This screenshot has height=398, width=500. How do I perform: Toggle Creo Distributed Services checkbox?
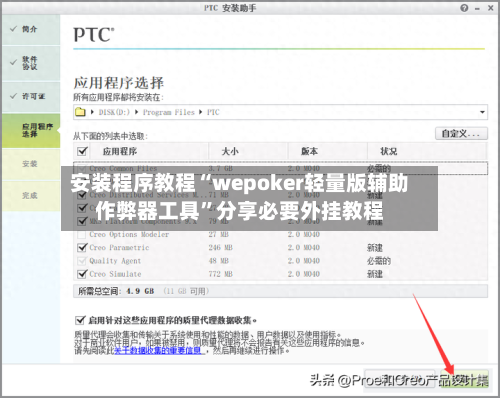click(82, 195)
